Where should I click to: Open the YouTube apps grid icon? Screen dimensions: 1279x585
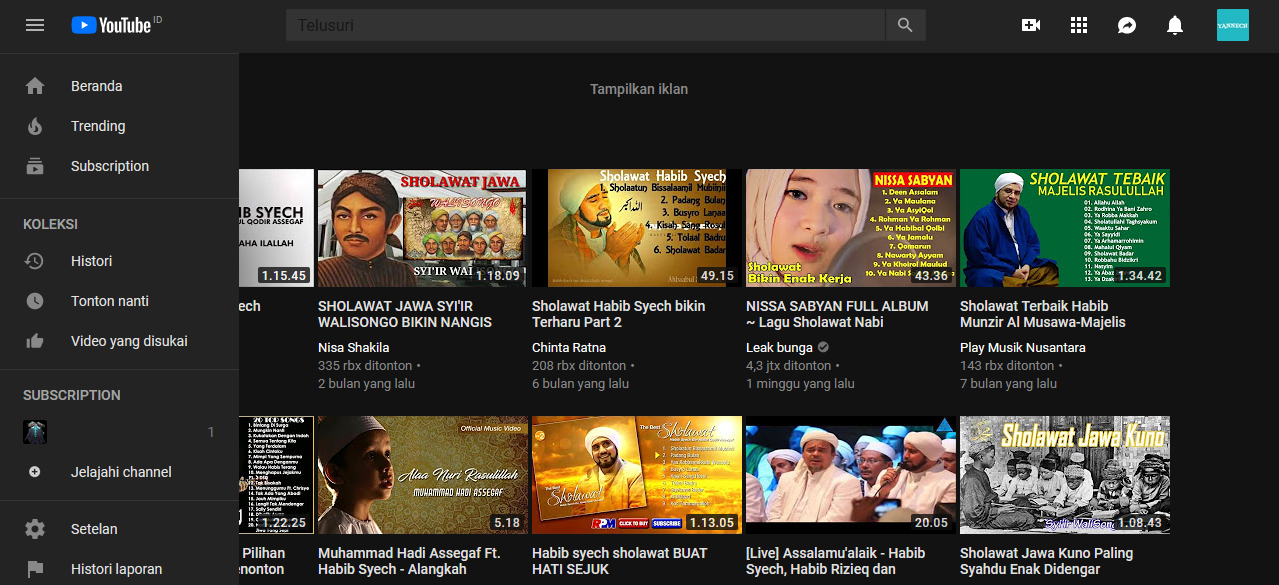click(x=1078, y=25)
